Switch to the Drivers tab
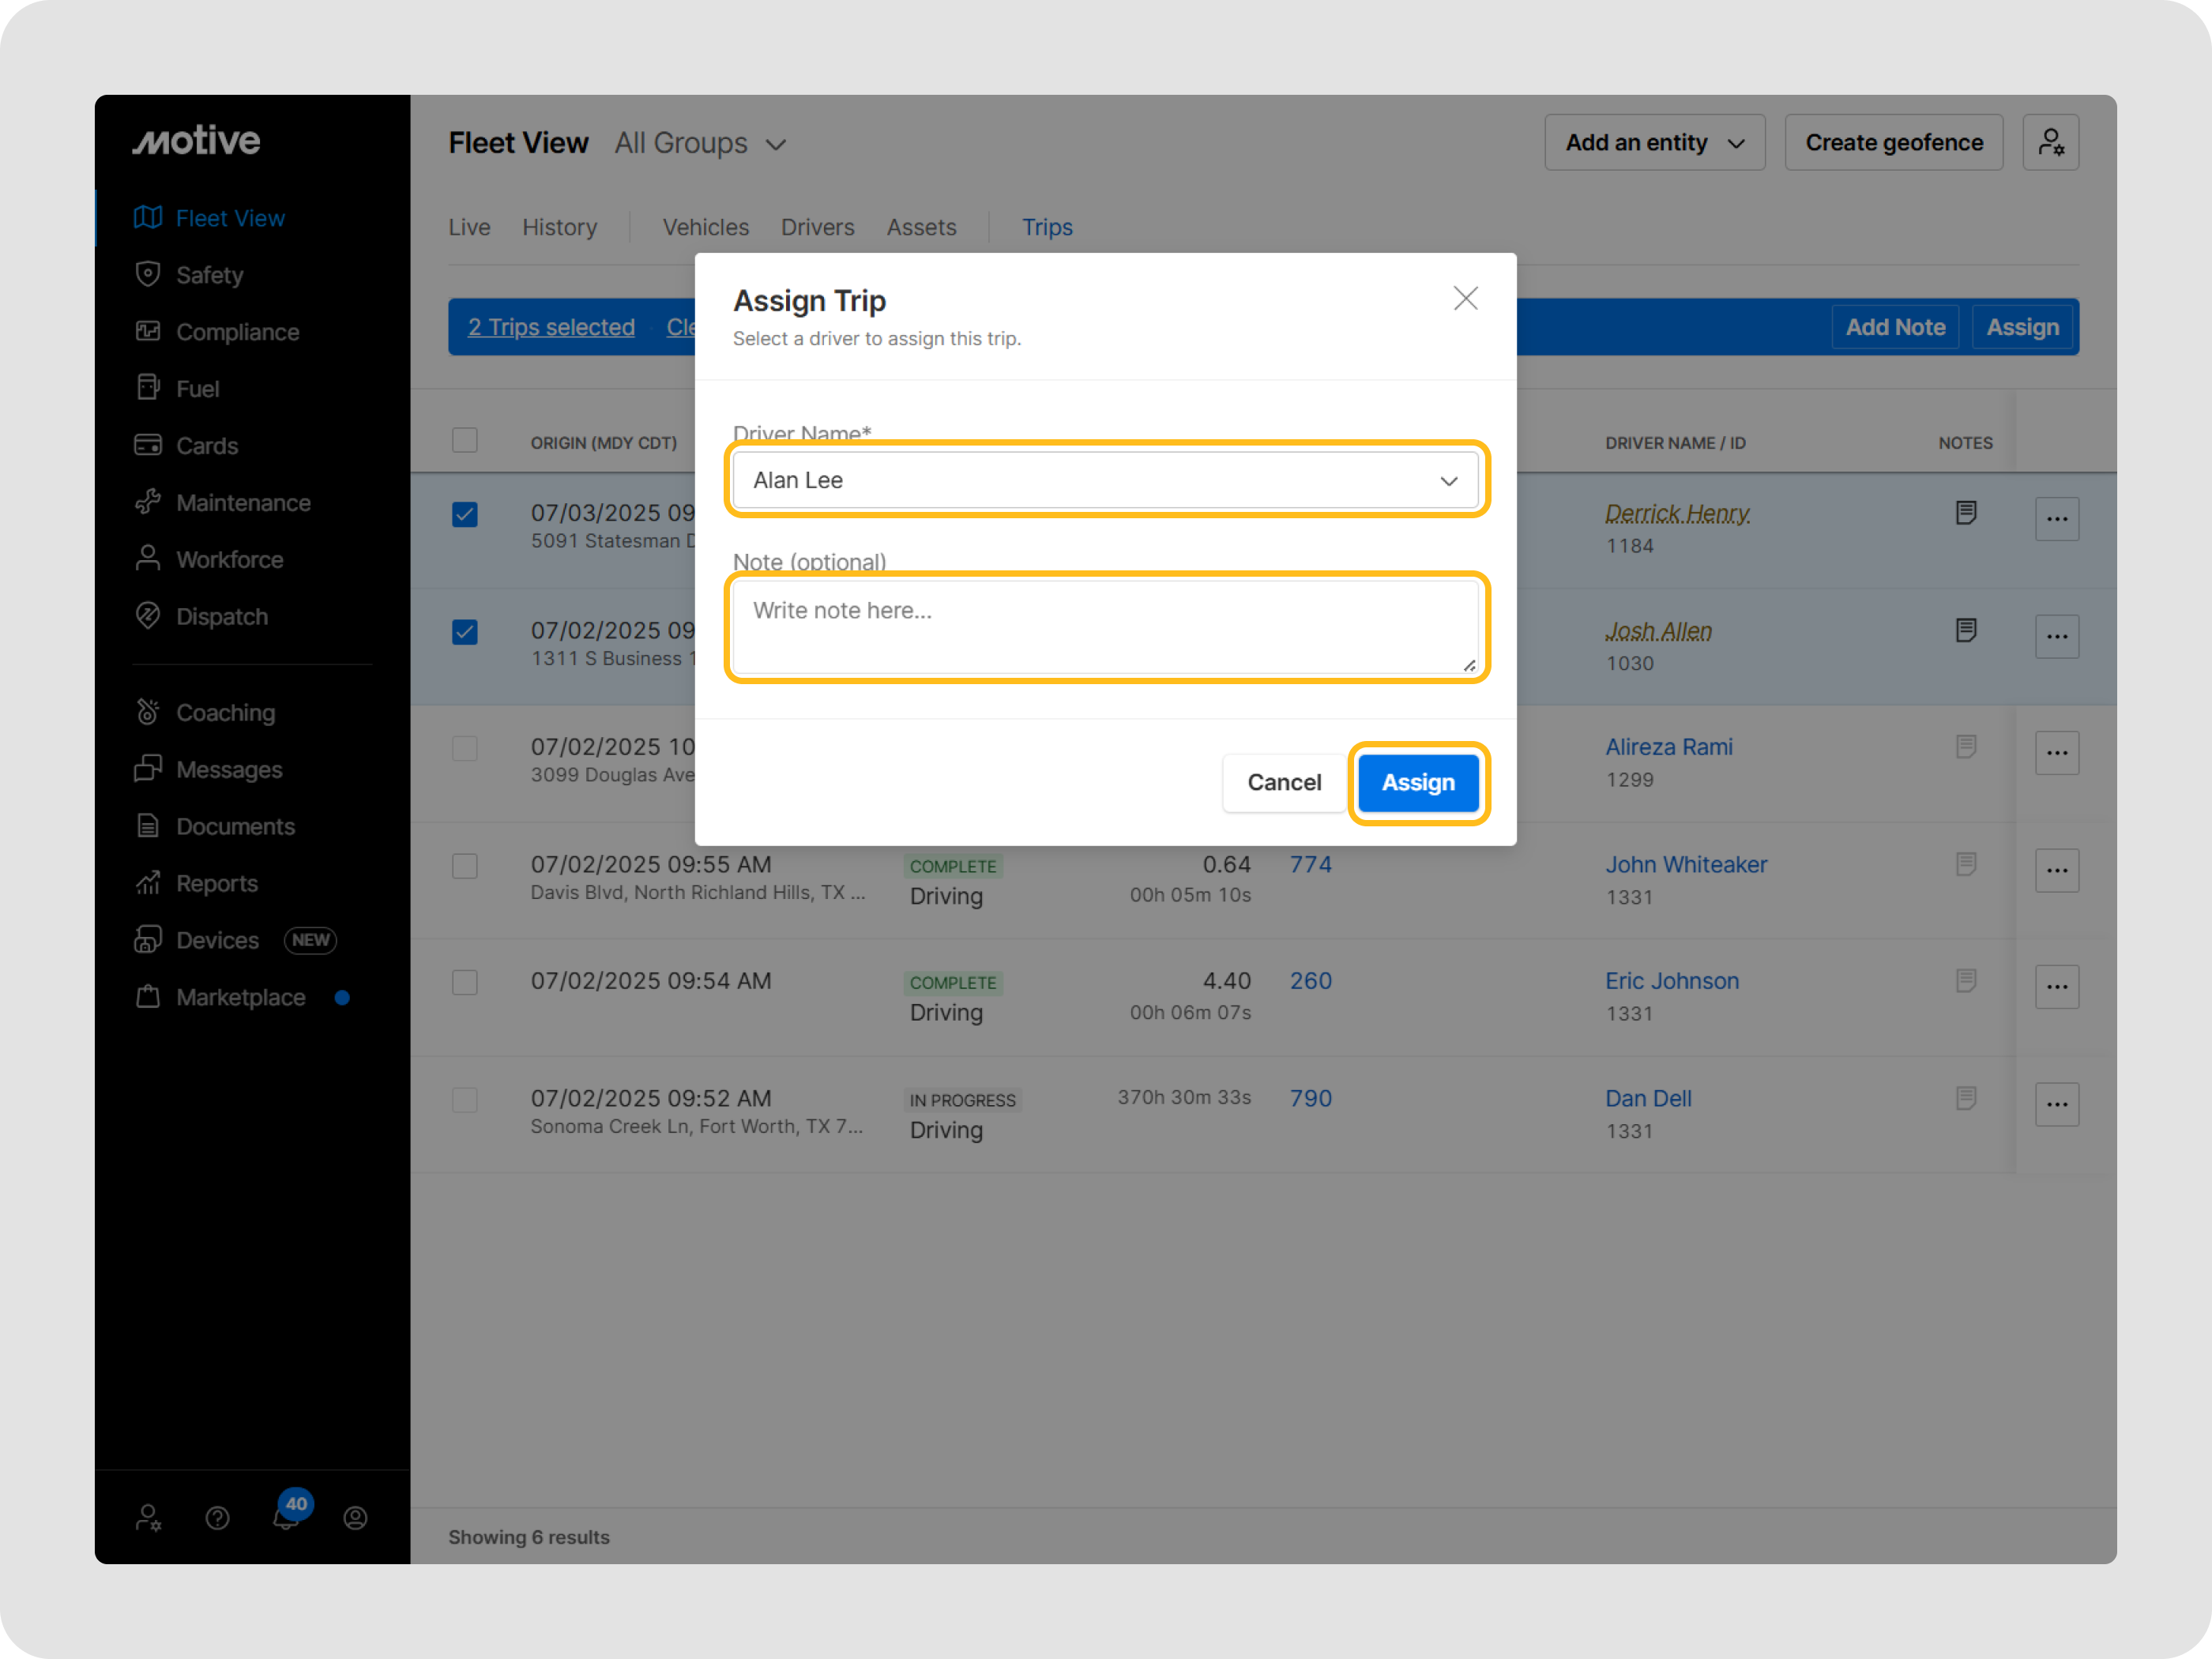This screenshot has height=1659, width=2212. (817, 227)
